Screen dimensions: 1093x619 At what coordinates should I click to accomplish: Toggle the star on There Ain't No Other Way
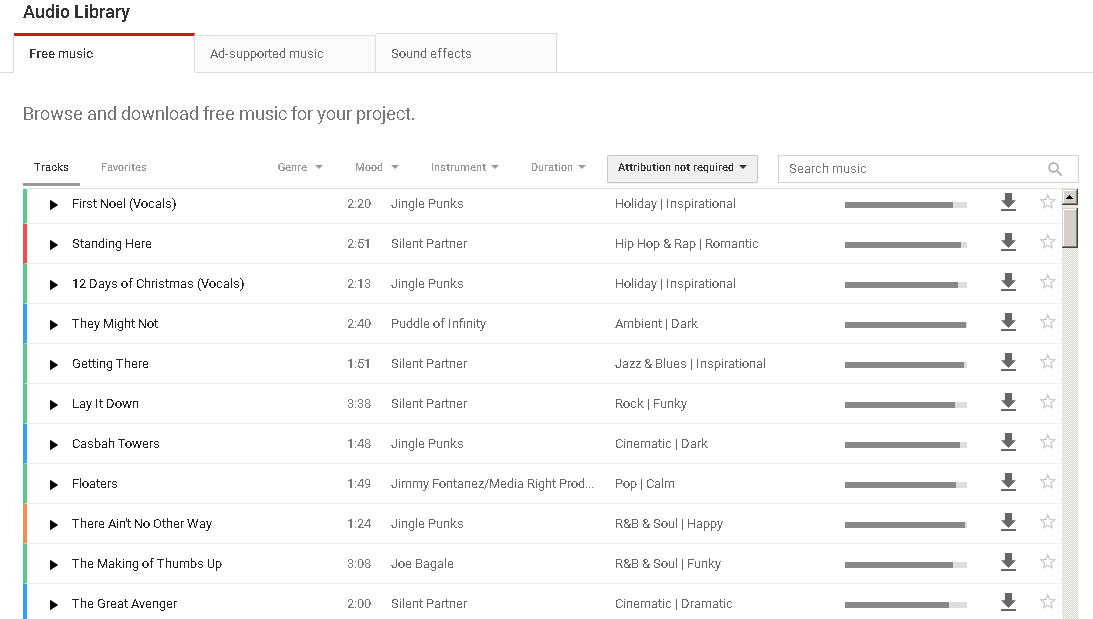tap(1047, 522)
